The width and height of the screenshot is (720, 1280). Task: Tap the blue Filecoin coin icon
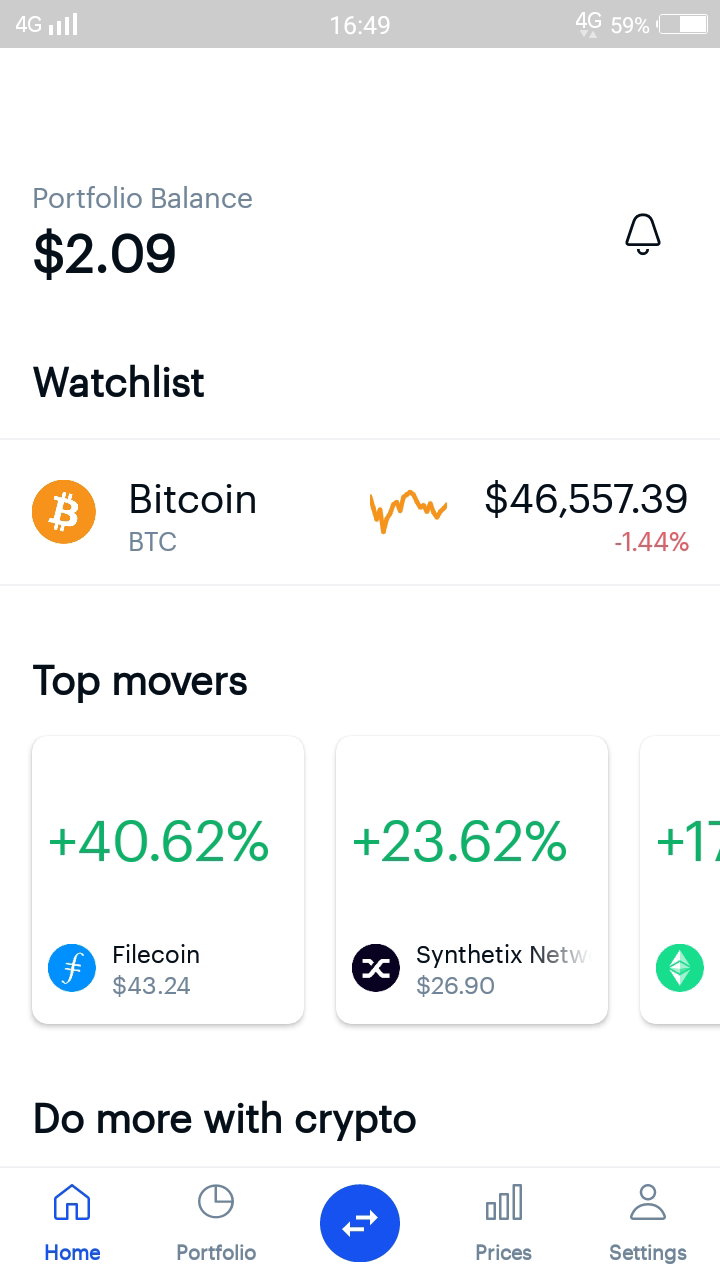coord(72,968)
